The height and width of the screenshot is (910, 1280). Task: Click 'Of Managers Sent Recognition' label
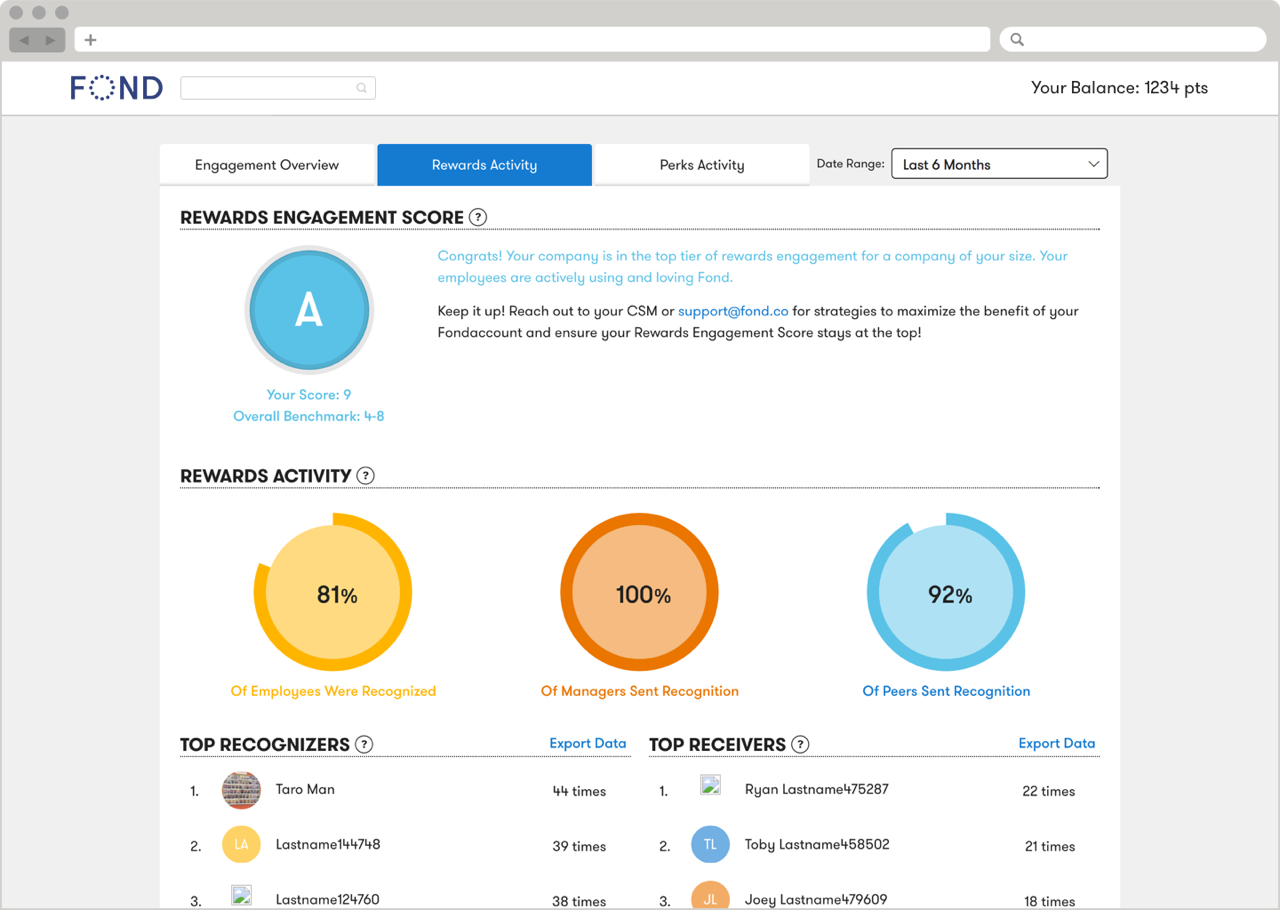(x=640, y=691)
